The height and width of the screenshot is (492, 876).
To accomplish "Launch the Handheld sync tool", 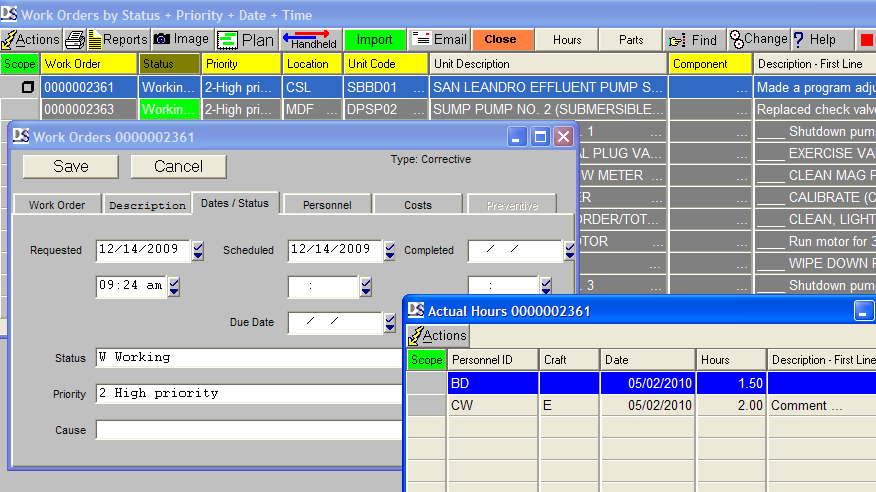I will point(311,40).
